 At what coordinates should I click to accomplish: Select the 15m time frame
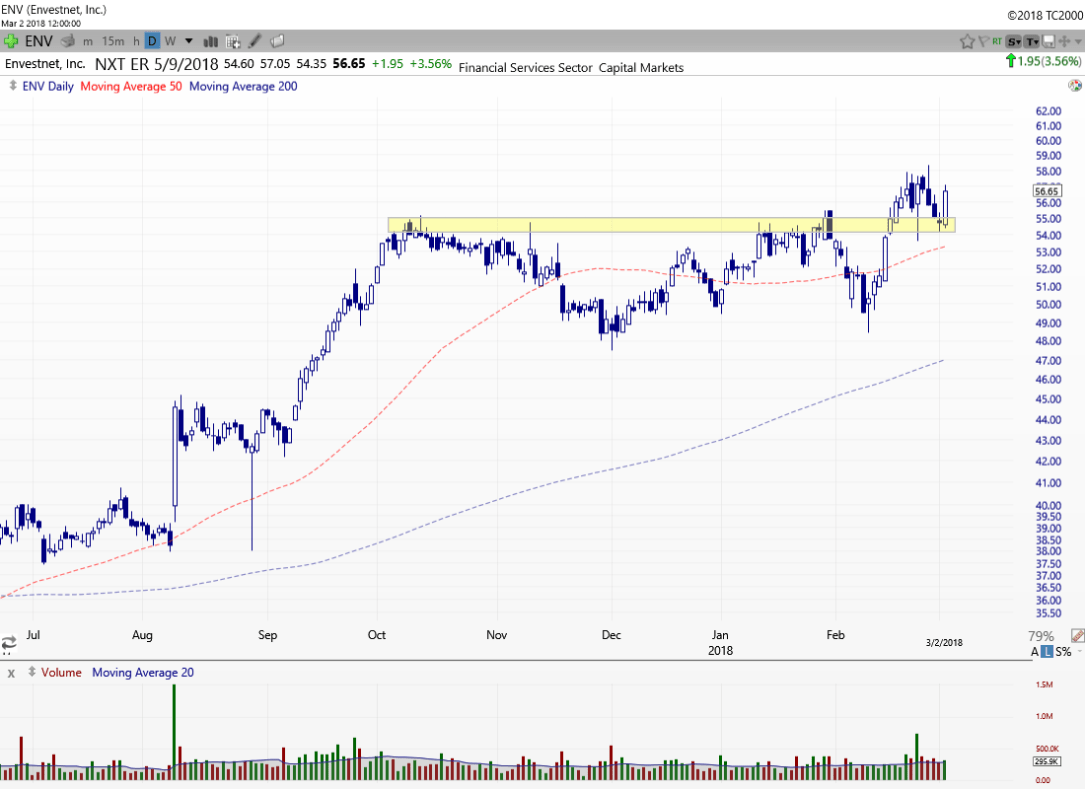(x=113, y=41)
